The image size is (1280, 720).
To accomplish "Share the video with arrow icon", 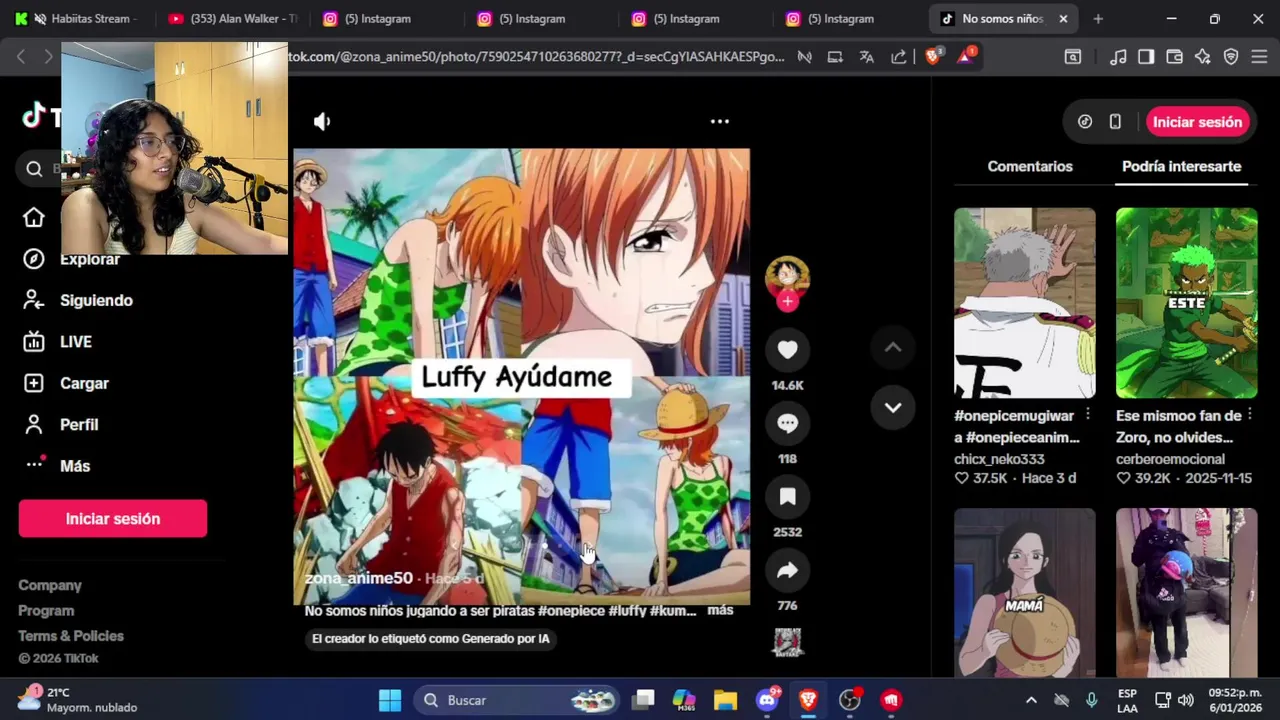I will (x=787, y=570).
